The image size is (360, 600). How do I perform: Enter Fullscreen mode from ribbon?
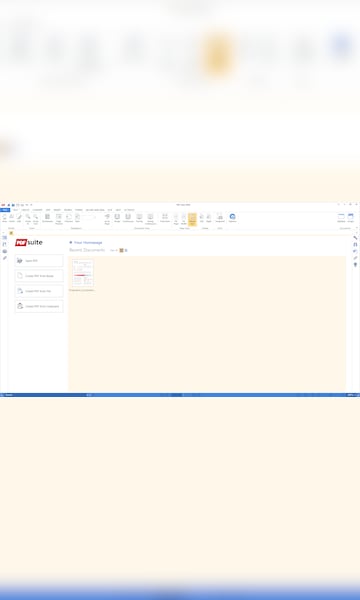(x=165, y=218)
